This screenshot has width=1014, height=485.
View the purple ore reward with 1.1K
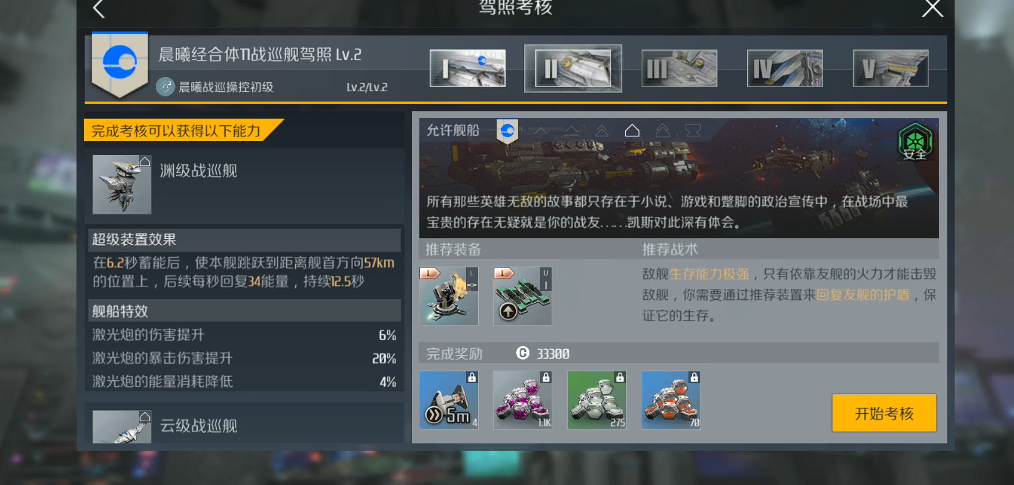[523, 400]
